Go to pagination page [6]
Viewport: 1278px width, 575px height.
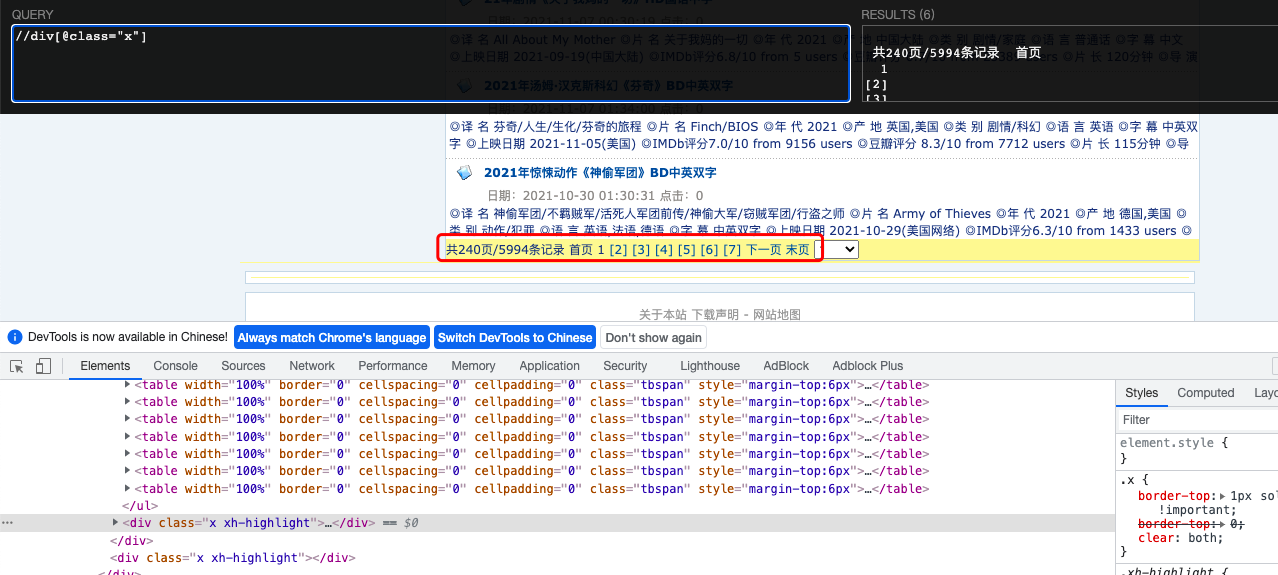tap(709, 250)
